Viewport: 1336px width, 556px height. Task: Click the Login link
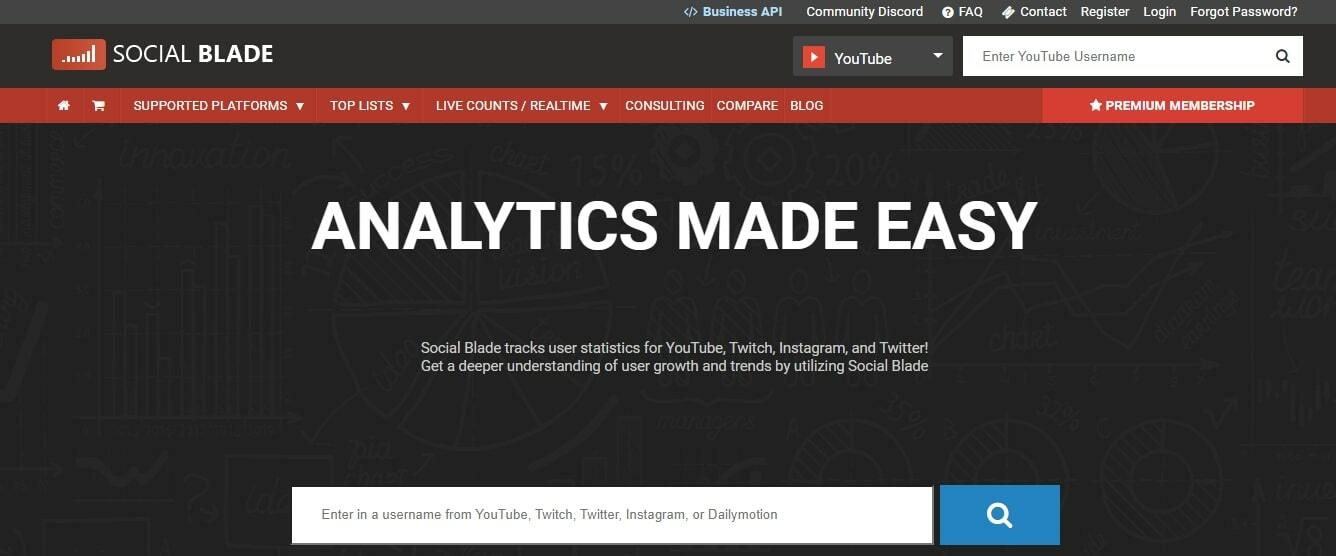(x=1160, y=12)
